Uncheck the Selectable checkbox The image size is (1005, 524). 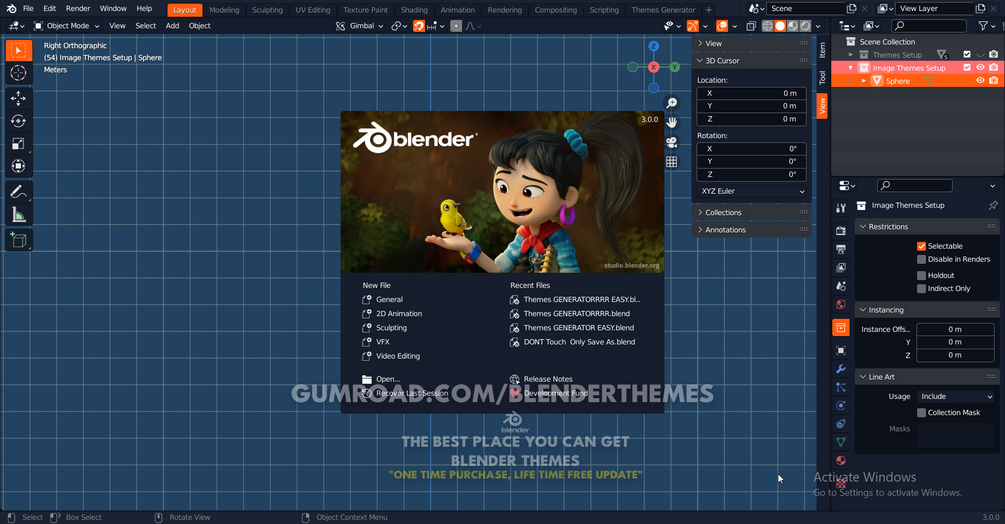point(921,246)
